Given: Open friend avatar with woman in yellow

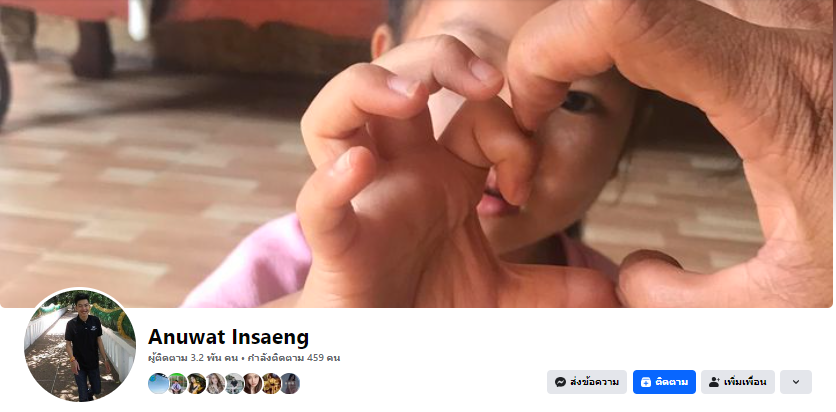Looking at the screenshot, I should click(x=196, y=383).
